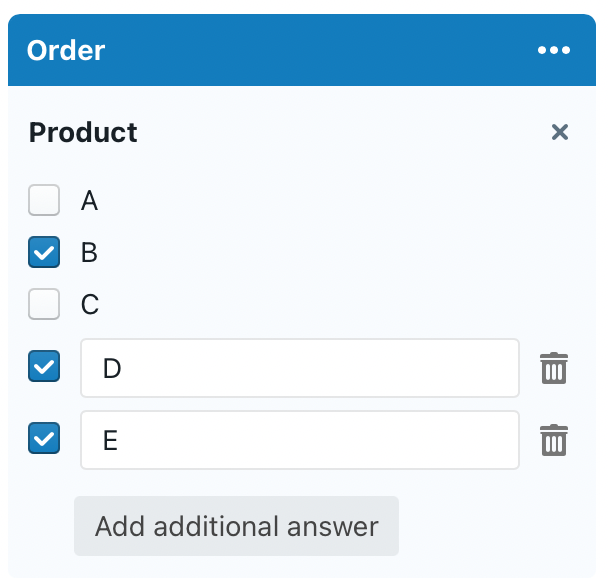Uncheck the checkbox for option B
Image resolution: width=608 pixels, height=578 pixels.
[x=44, y=253]
